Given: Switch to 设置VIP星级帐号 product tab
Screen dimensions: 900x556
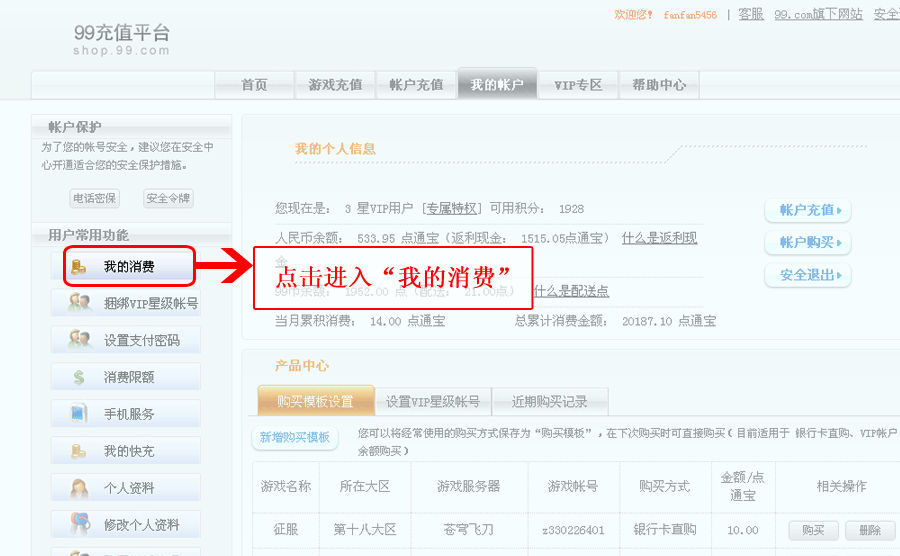Looking at the screenshot, I should pos(433,401).
